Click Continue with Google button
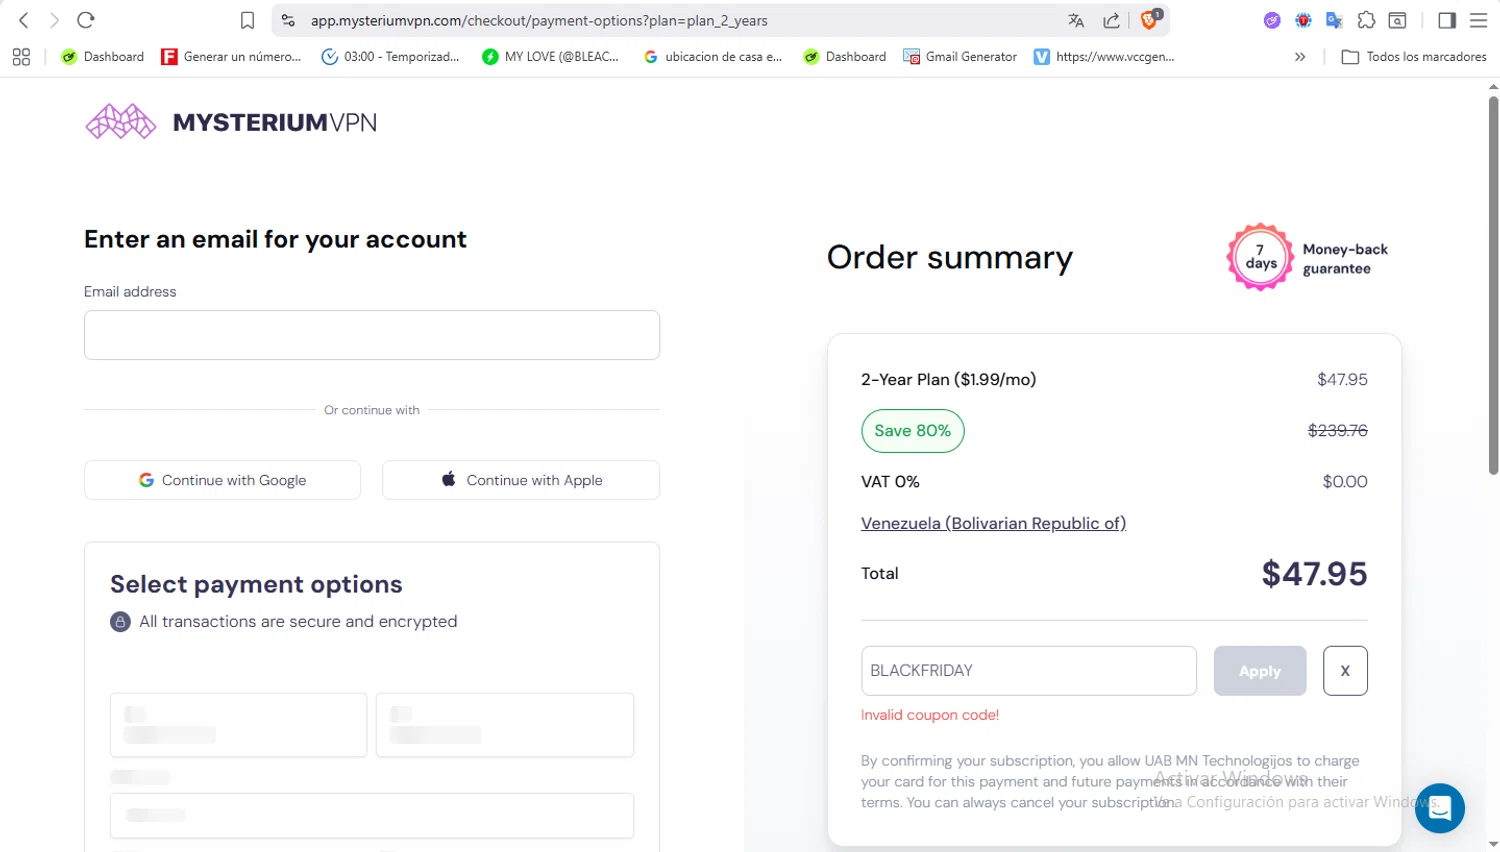Viewport: 1500px width, 852px height. coord(222,480)
